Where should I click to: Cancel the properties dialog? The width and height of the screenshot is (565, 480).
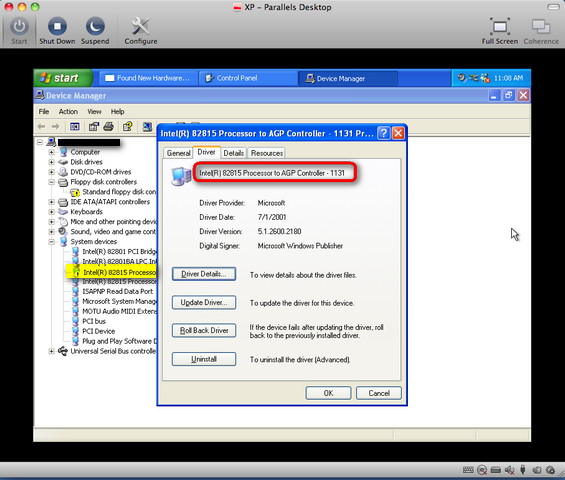click(379, 393)
